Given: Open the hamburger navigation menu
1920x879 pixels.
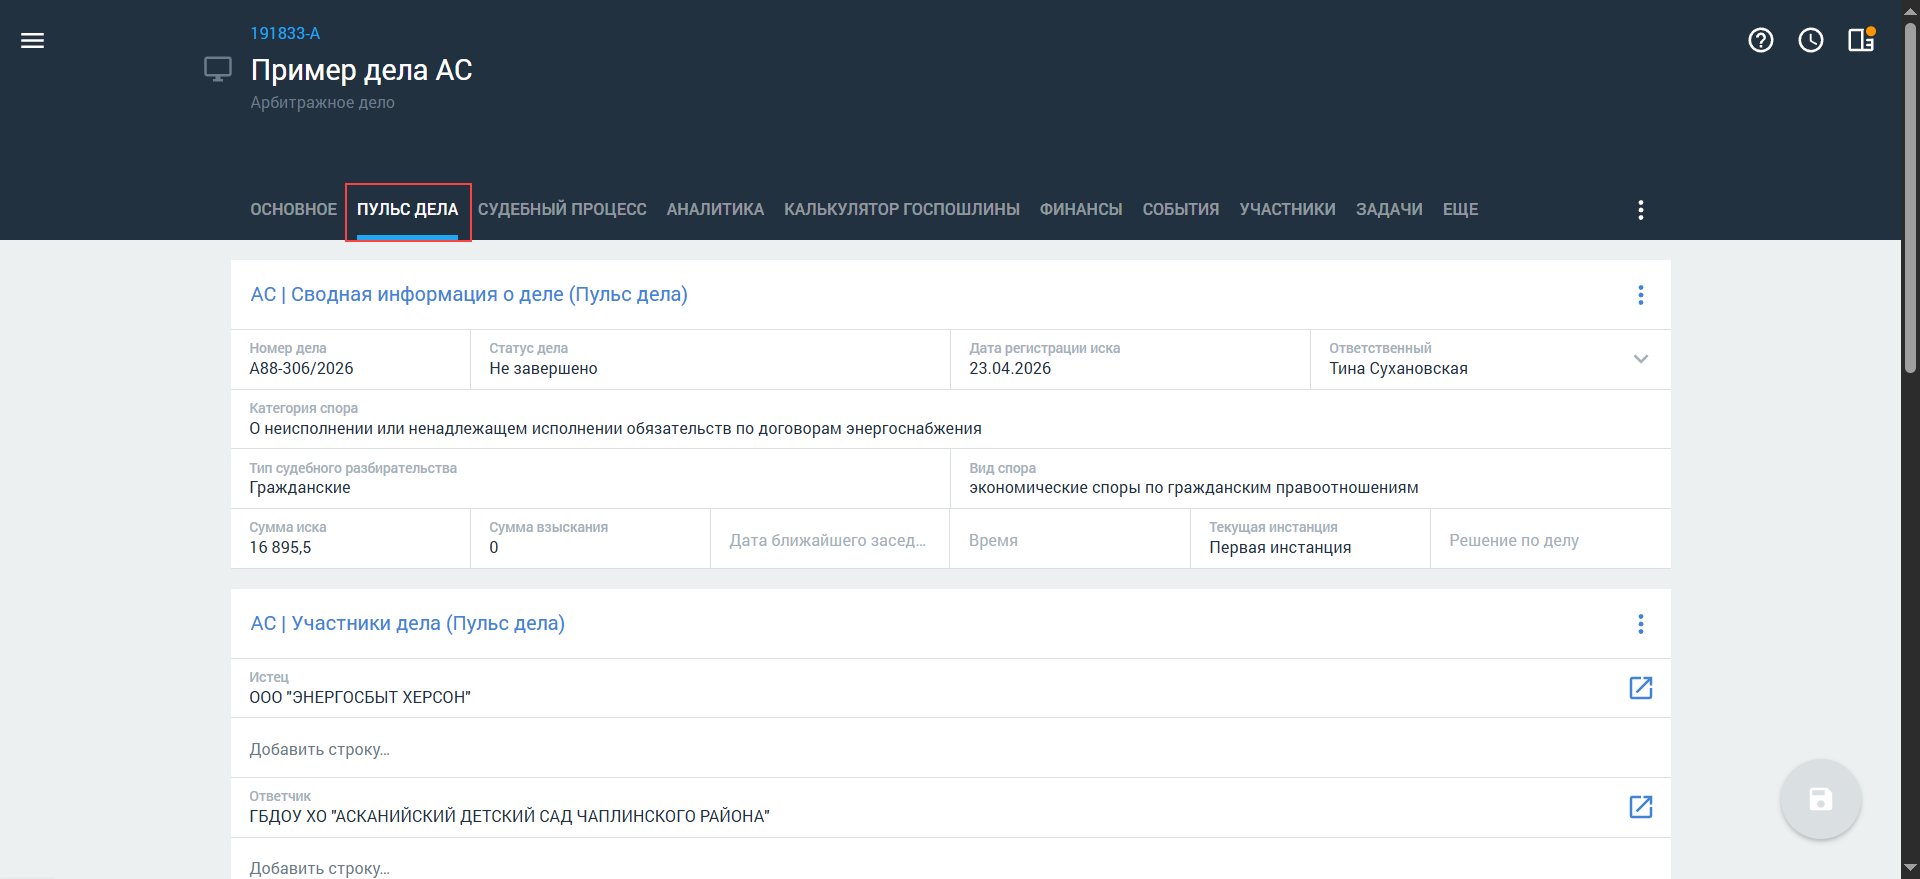Looking at the screenshot, I should tap(33, 40).
